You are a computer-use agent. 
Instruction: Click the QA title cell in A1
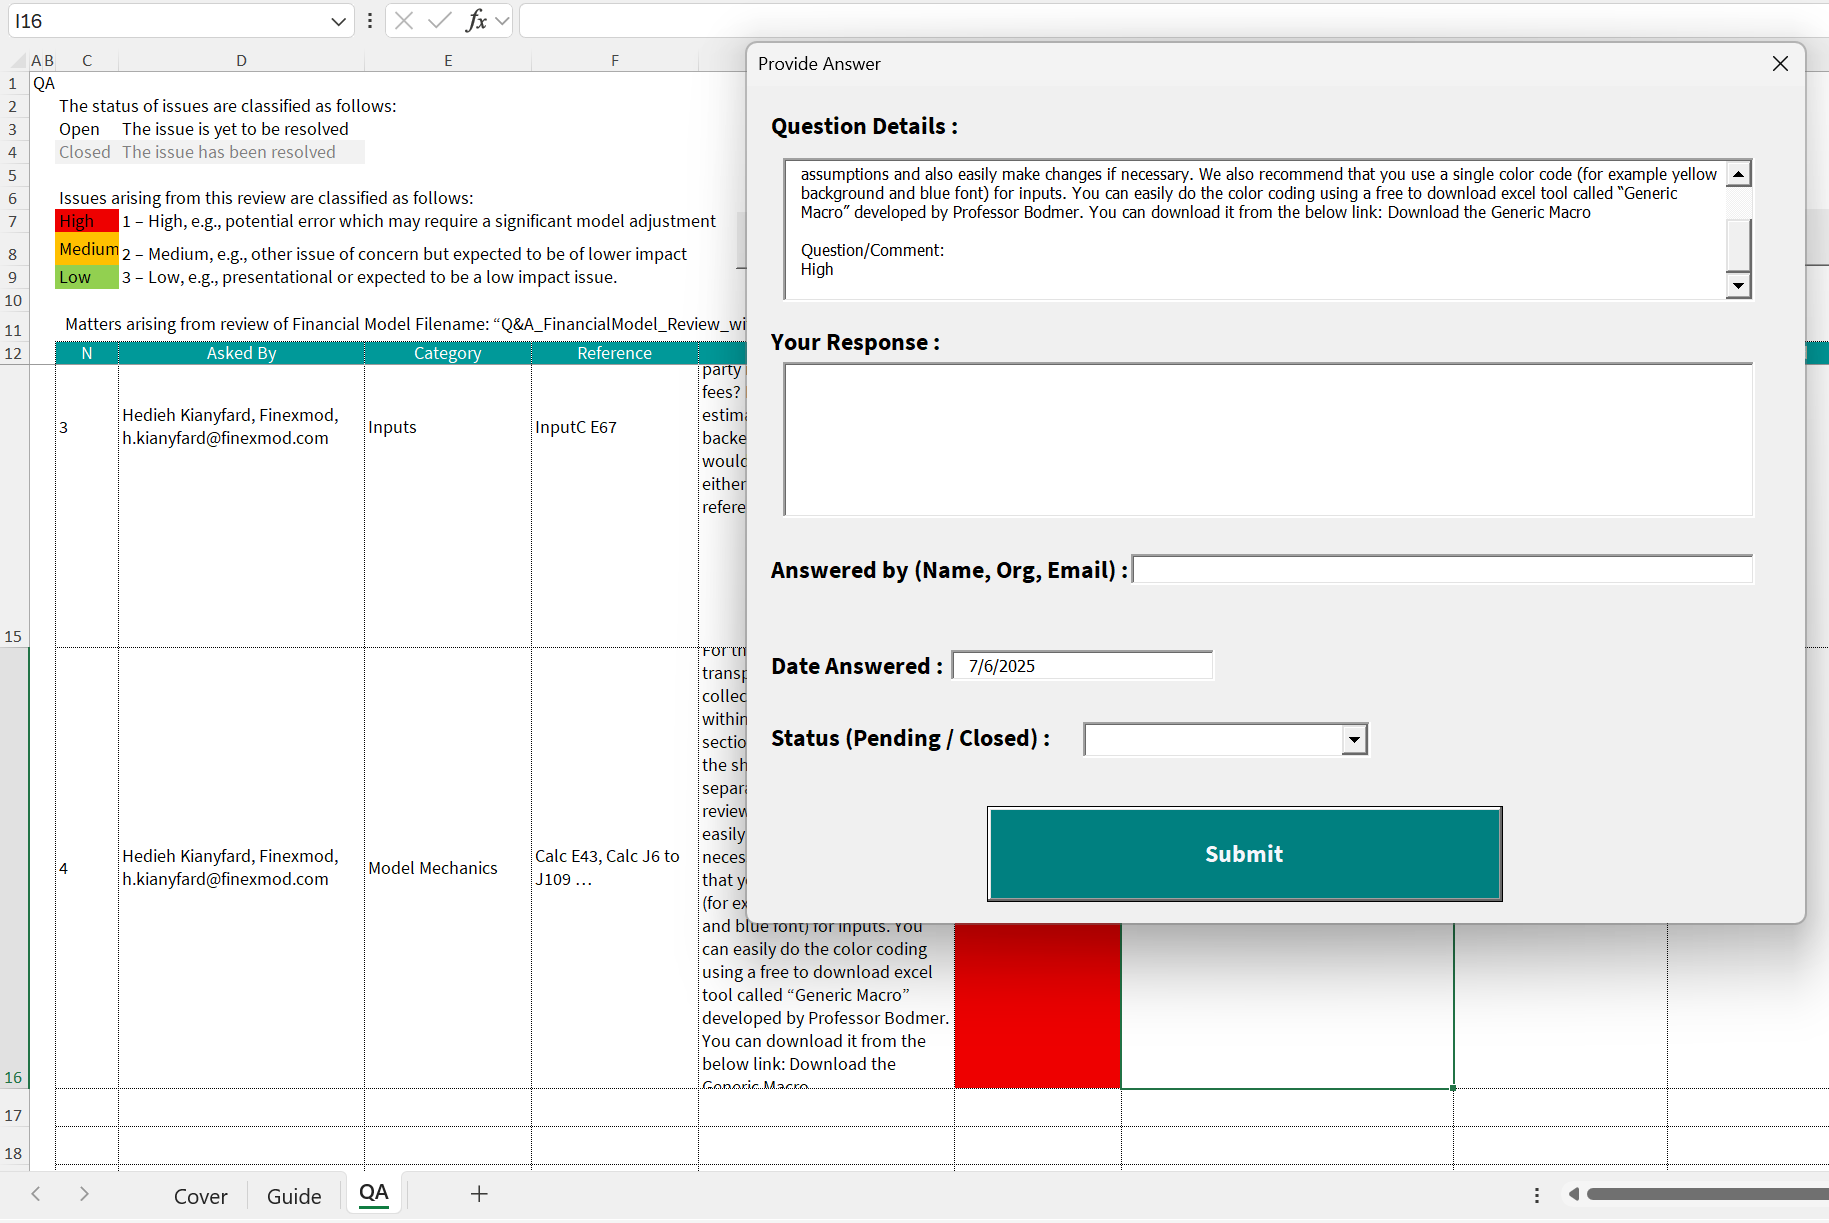click(44, 83)
